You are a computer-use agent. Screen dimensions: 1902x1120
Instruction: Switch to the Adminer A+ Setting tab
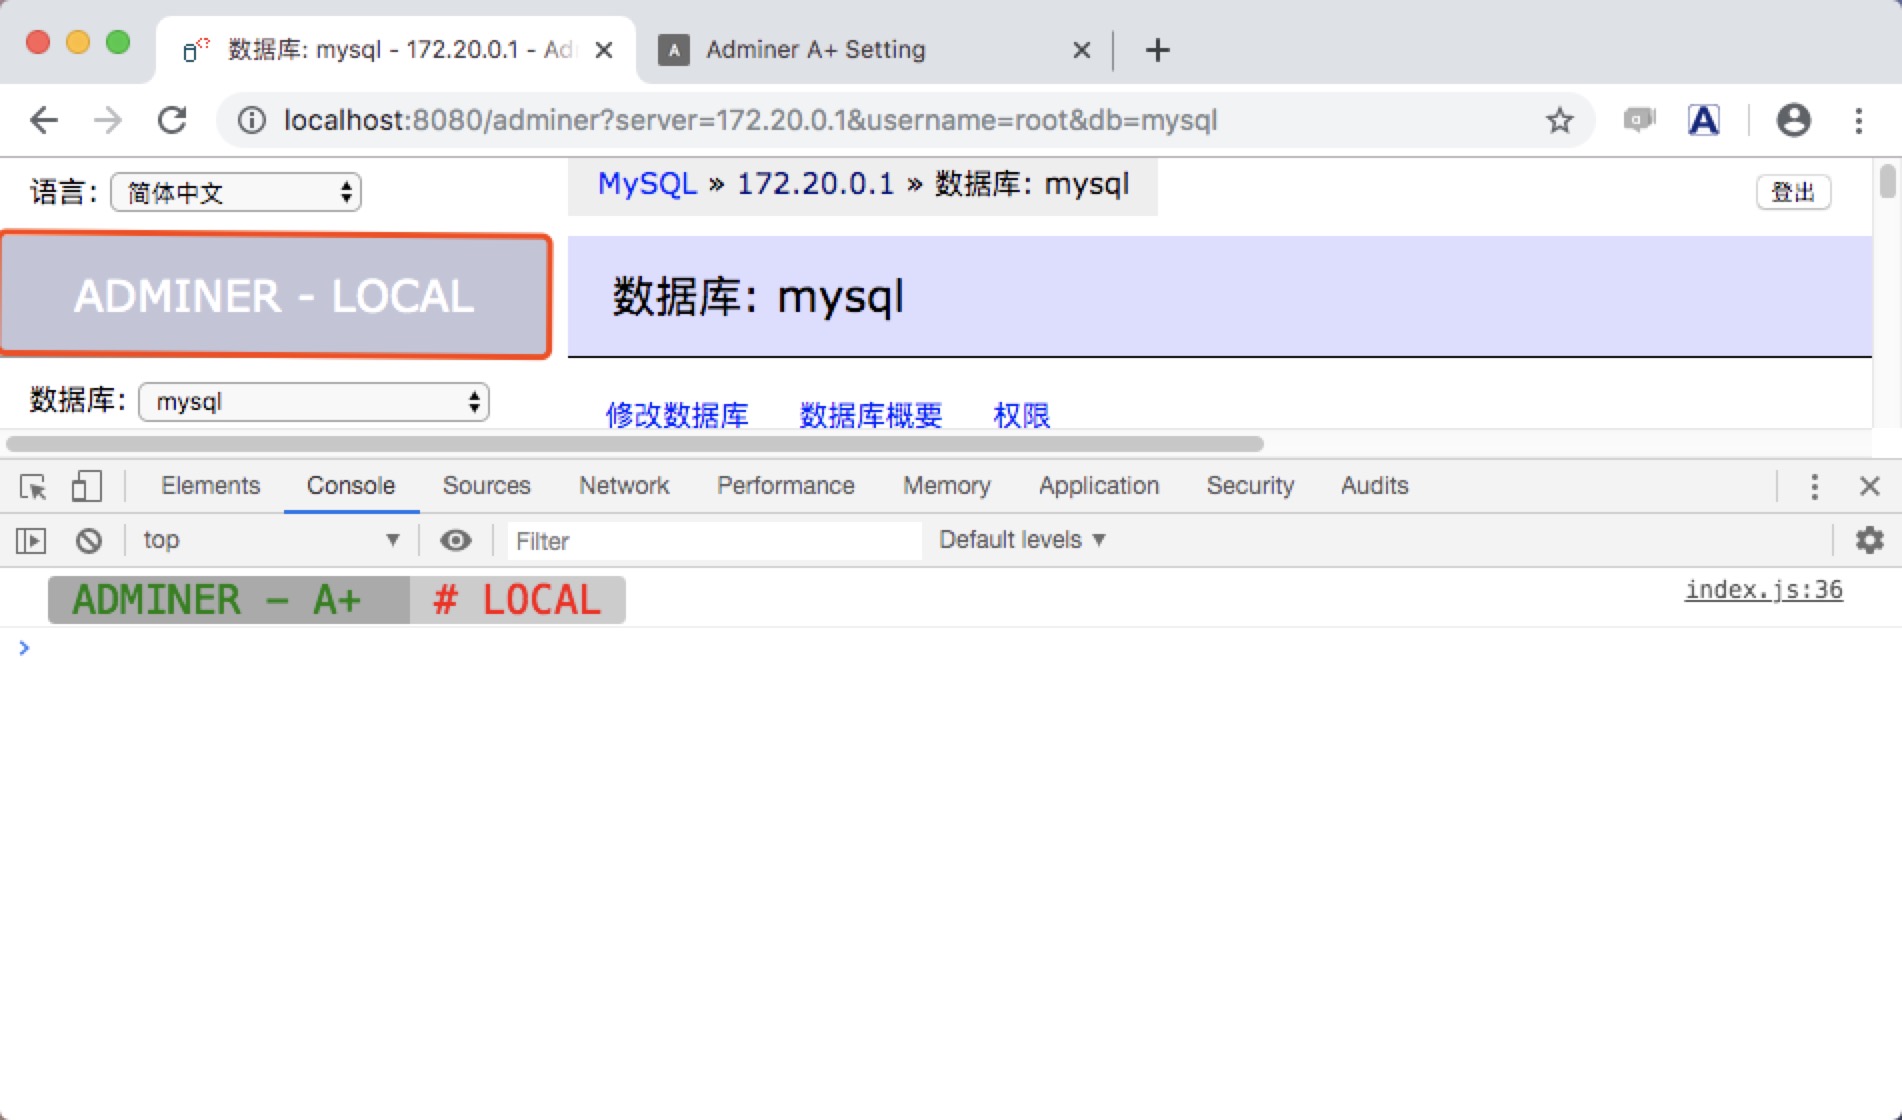815,50
